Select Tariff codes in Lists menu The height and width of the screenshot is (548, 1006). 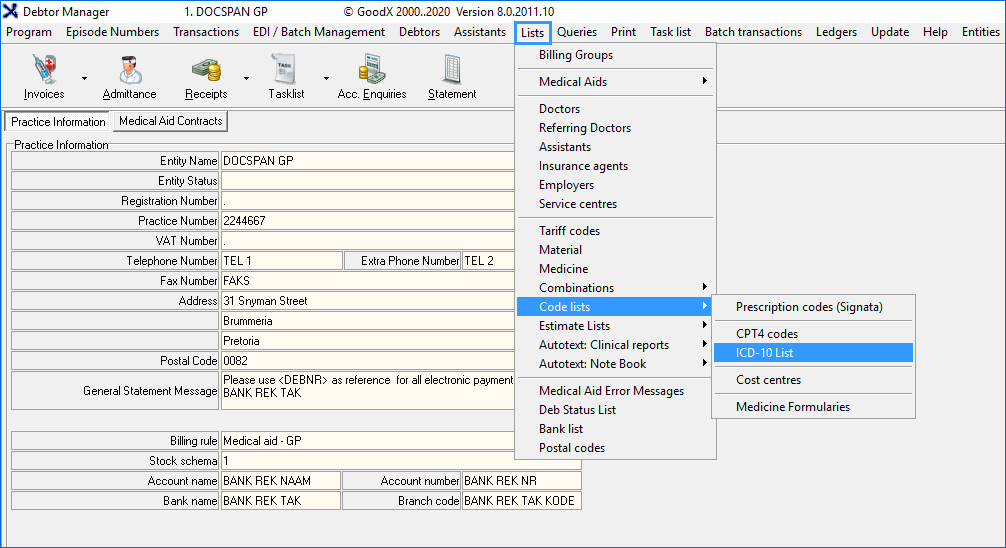570,231
